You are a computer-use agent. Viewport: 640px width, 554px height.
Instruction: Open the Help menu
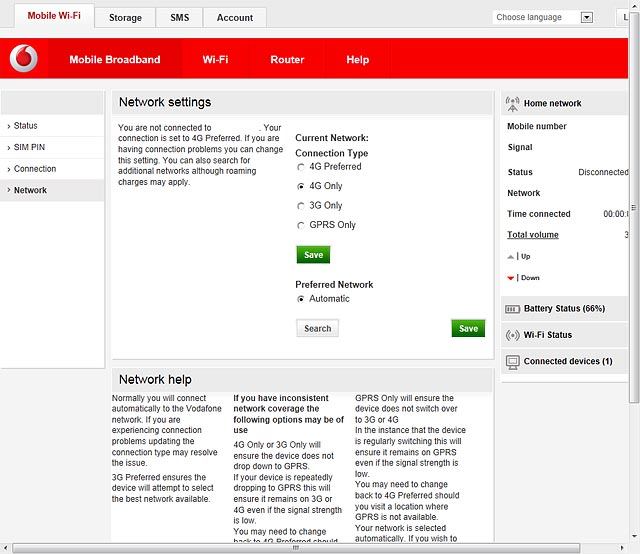(358, 60)
